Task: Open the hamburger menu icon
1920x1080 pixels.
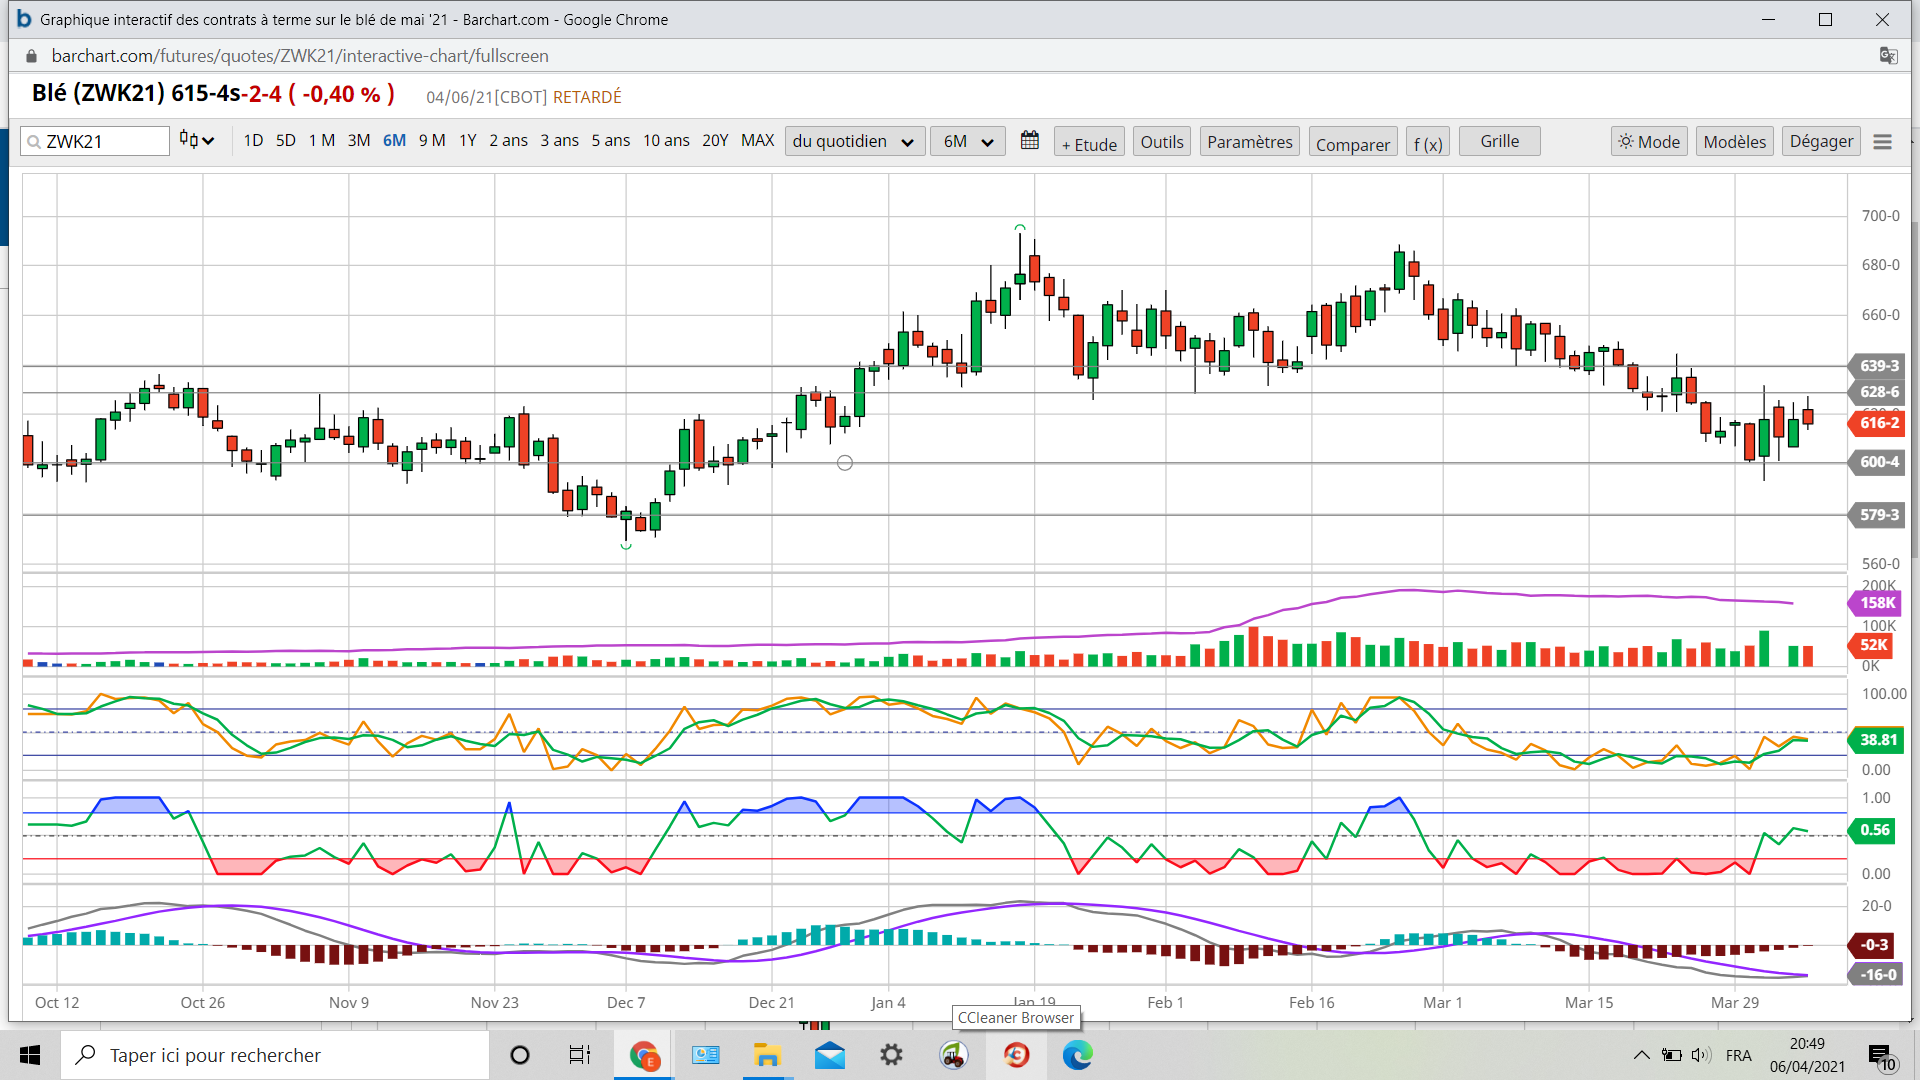Action: point(1882,142)
